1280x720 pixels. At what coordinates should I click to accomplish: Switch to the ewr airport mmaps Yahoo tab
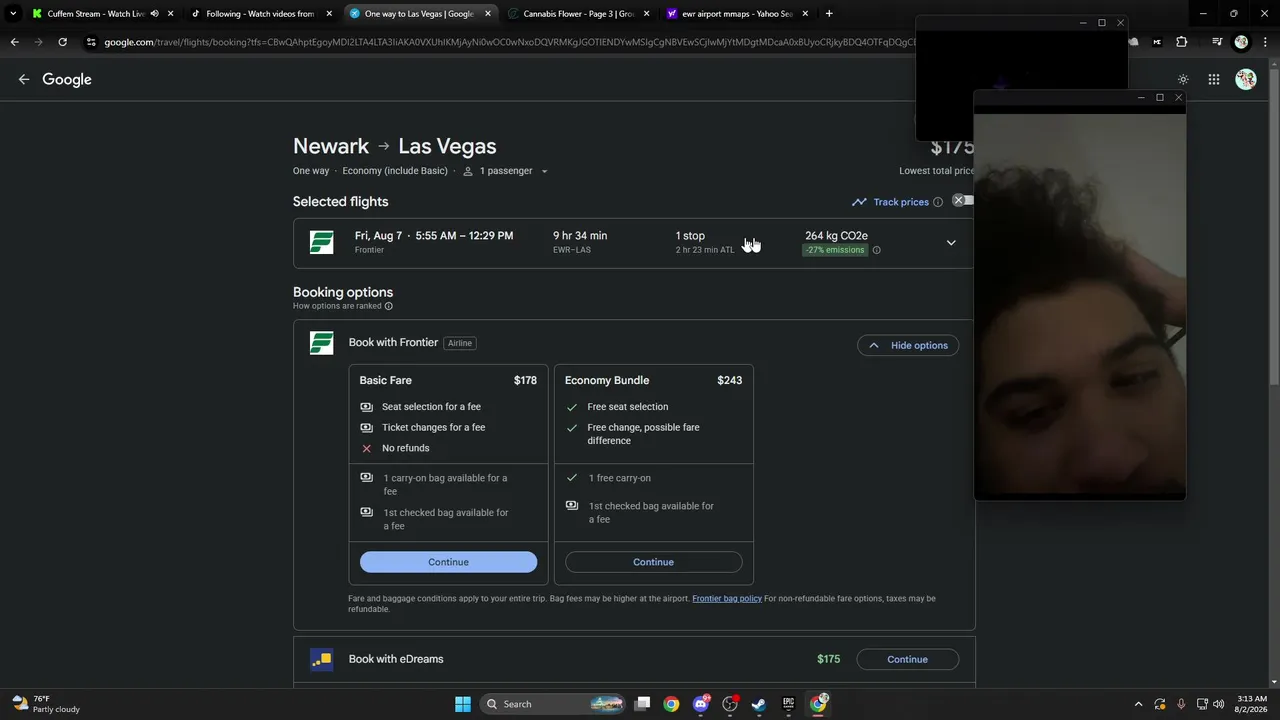point(737,14)
